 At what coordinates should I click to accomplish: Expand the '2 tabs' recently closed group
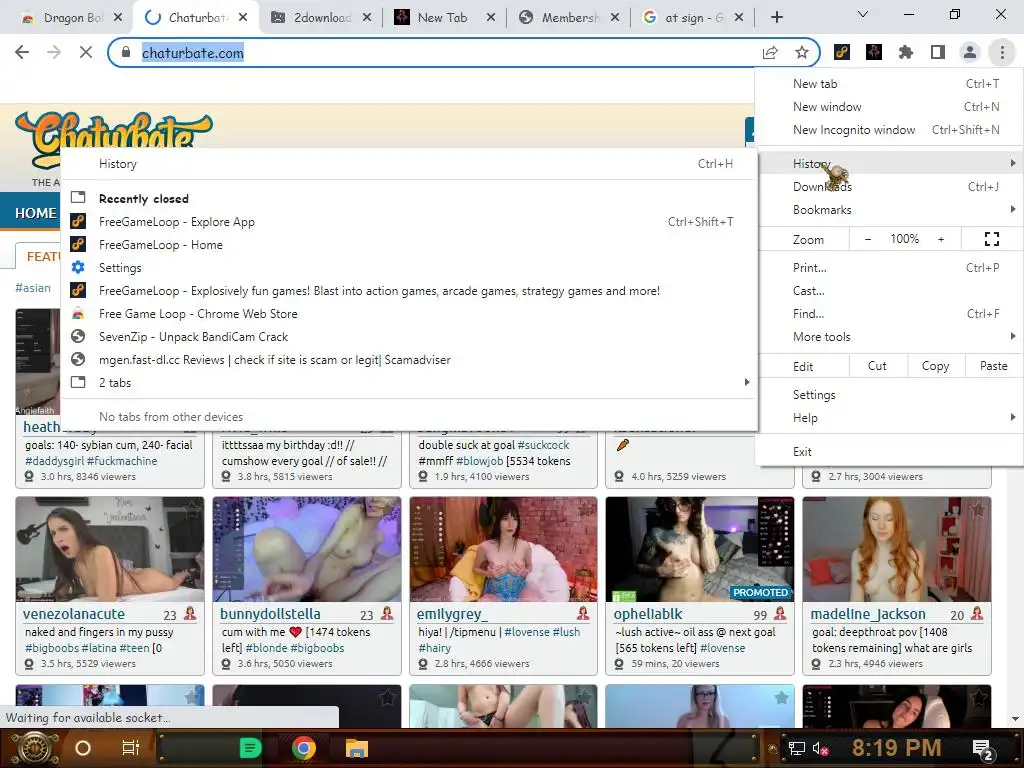point(409,383)
